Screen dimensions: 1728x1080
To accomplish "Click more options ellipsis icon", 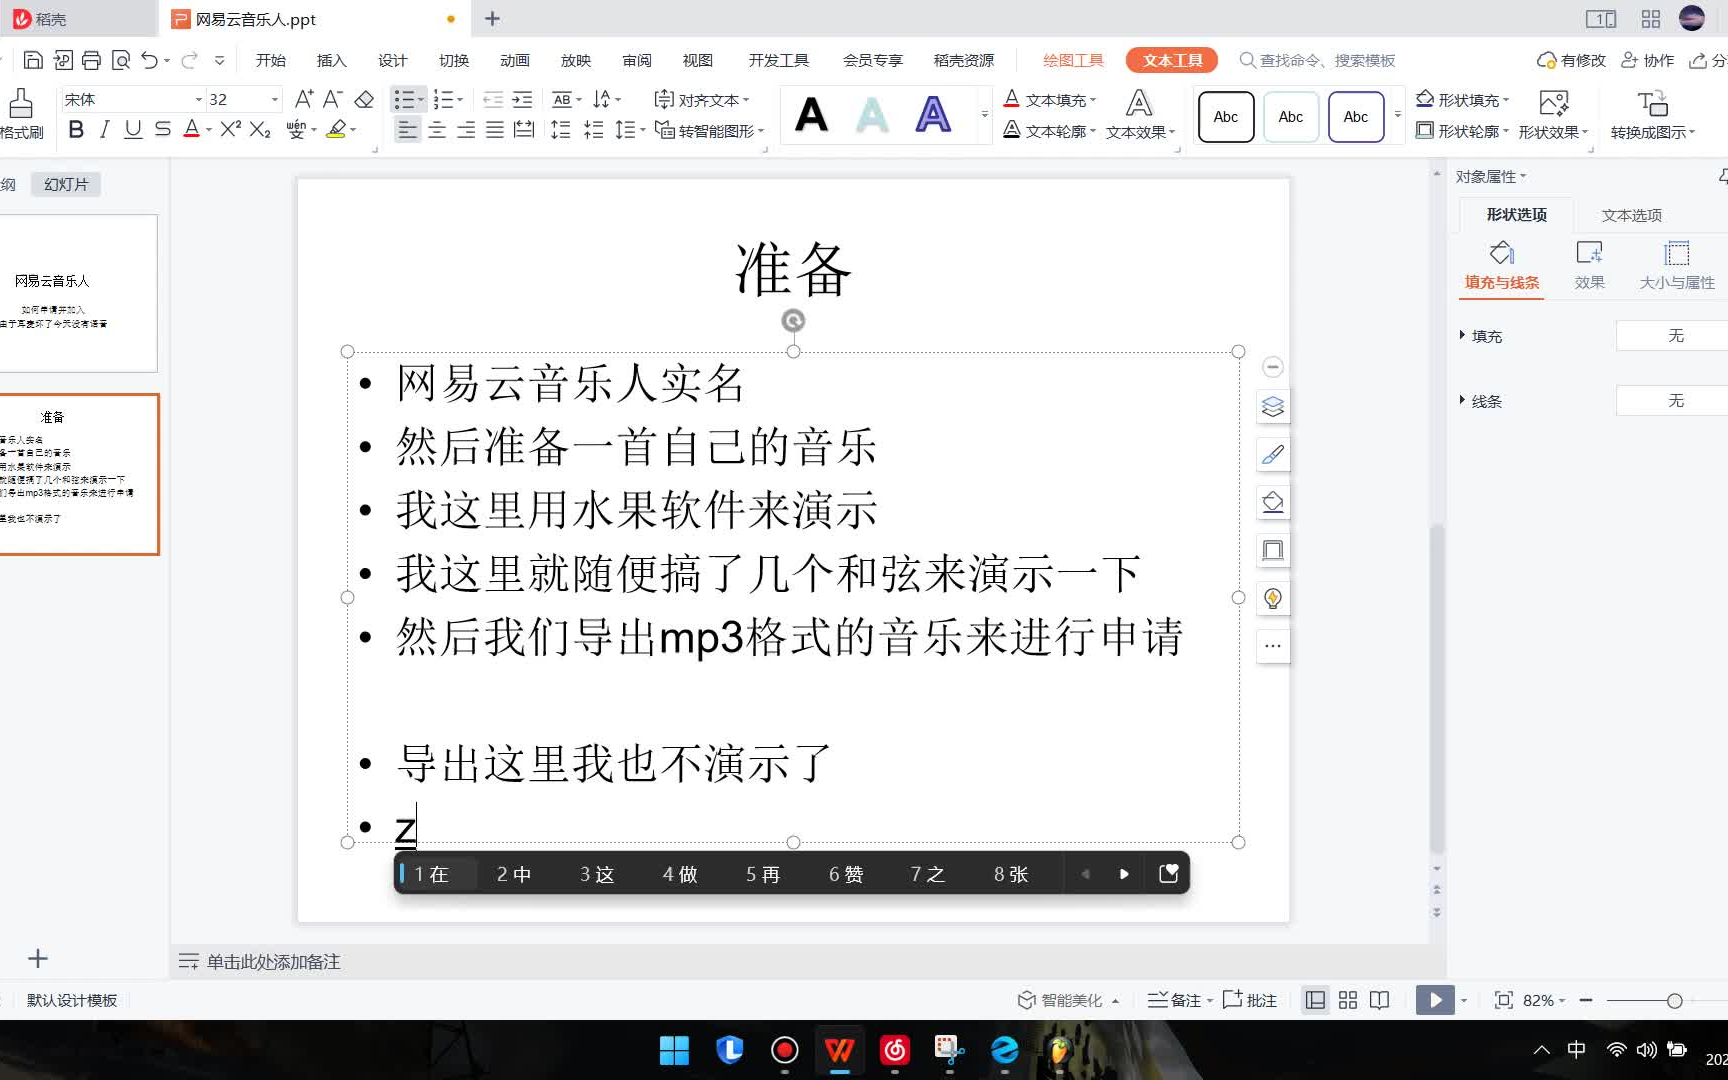I will tap(1272, 646).
